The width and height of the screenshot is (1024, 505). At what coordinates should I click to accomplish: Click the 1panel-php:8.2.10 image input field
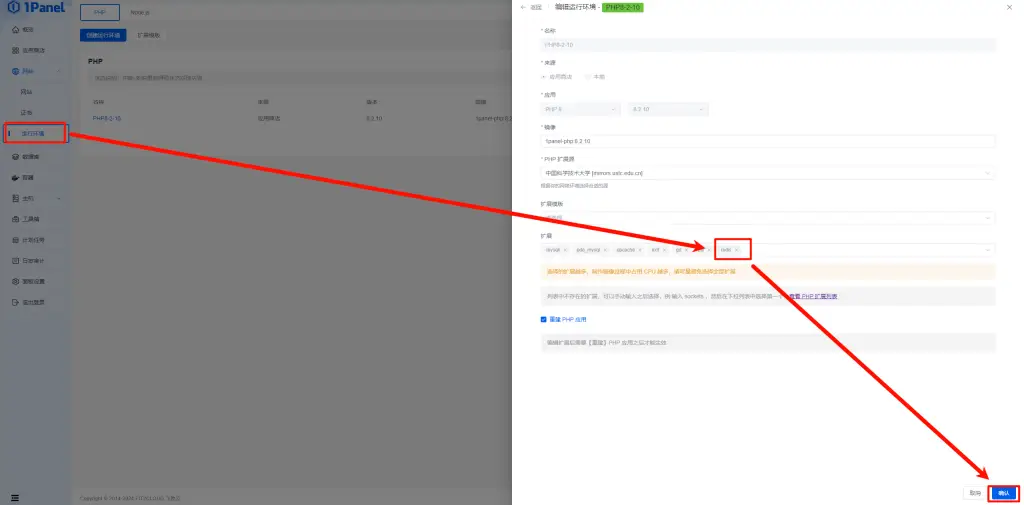(767, 141)
